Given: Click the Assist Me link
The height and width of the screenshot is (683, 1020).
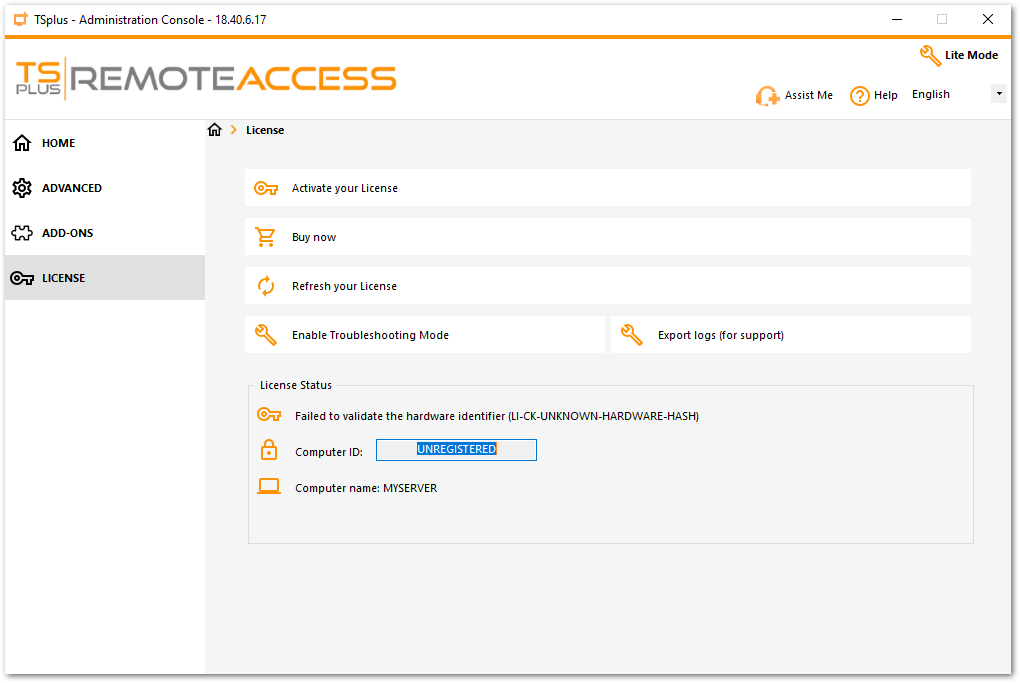Looking at the screenshot, I should pos(805,95).
